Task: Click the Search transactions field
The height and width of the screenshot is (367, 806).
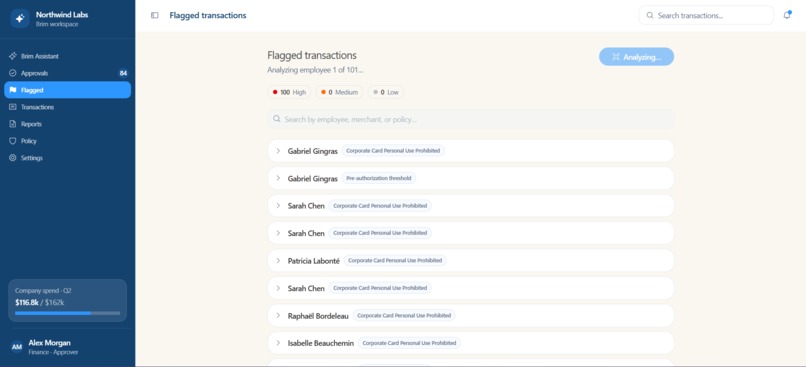Action: pos(706,15)
